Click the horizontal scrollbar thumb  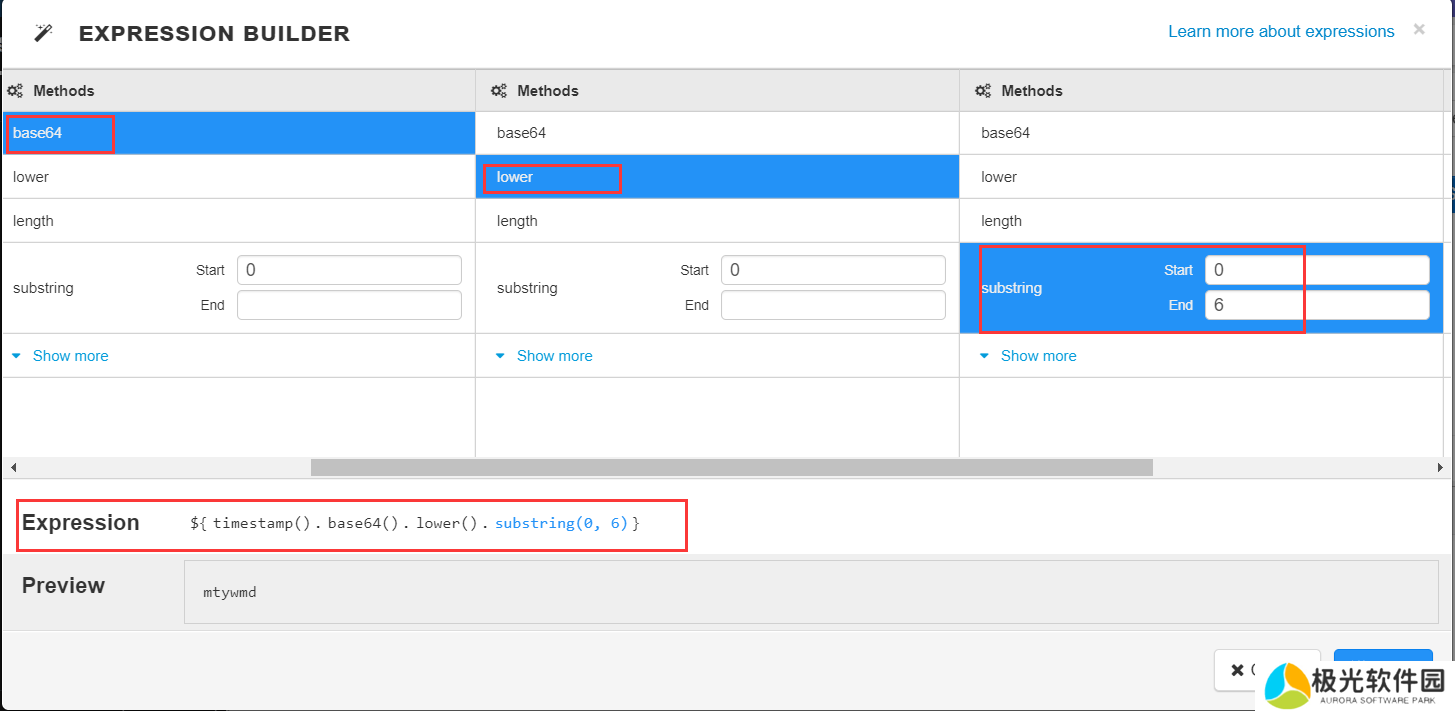(x=731, y=468)
